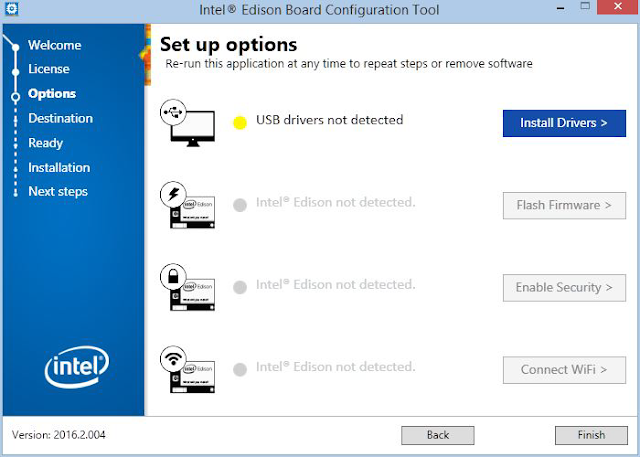Select the Installation step in sidebar
Viewport: 640px width, 457px height.
pyautogui.click(x=59, y=168)
